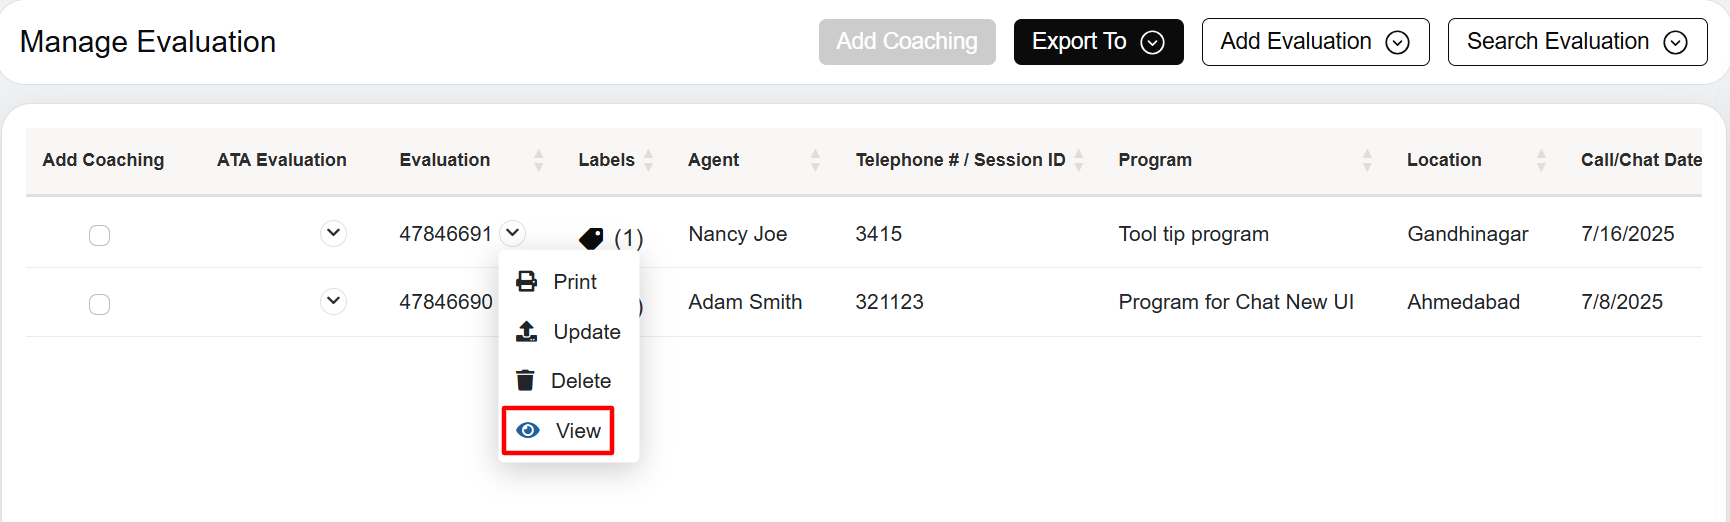The width and height of the screenshot is (1730, 522).
Task: Choose Delete in the evaluation menu
Action: 580,381
